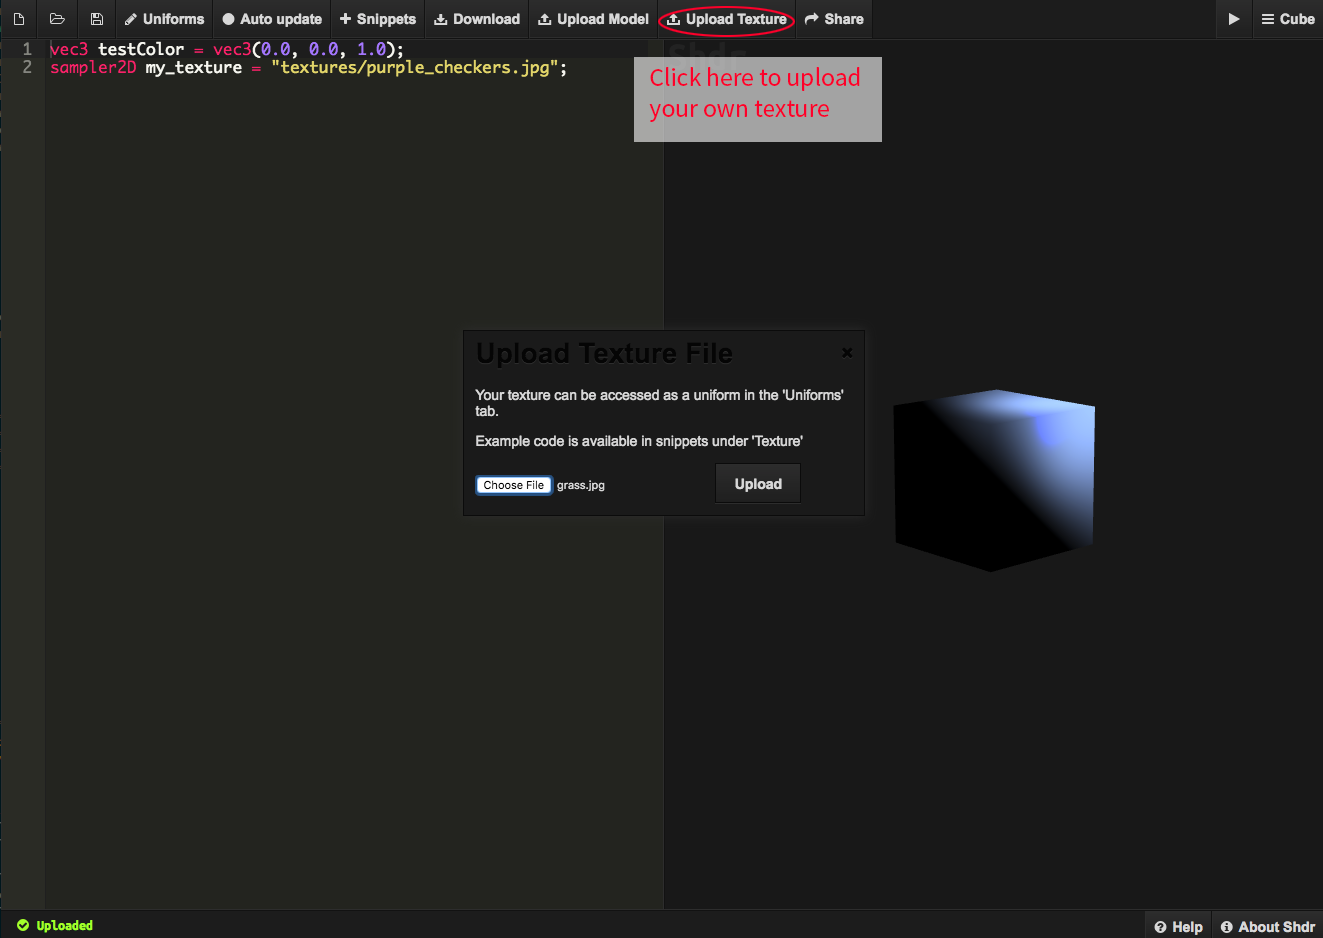Download the shader
The height and width of the screenshot is (938, 1323).
tap(477, 19)
